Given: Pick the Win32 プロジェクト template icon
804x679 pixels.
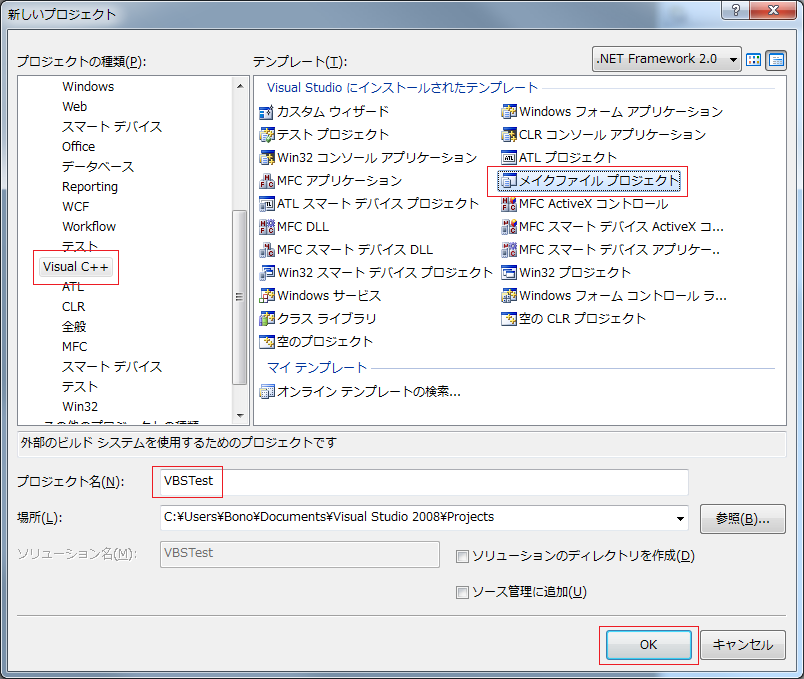Looking at the screenshot, I should 509,273.
